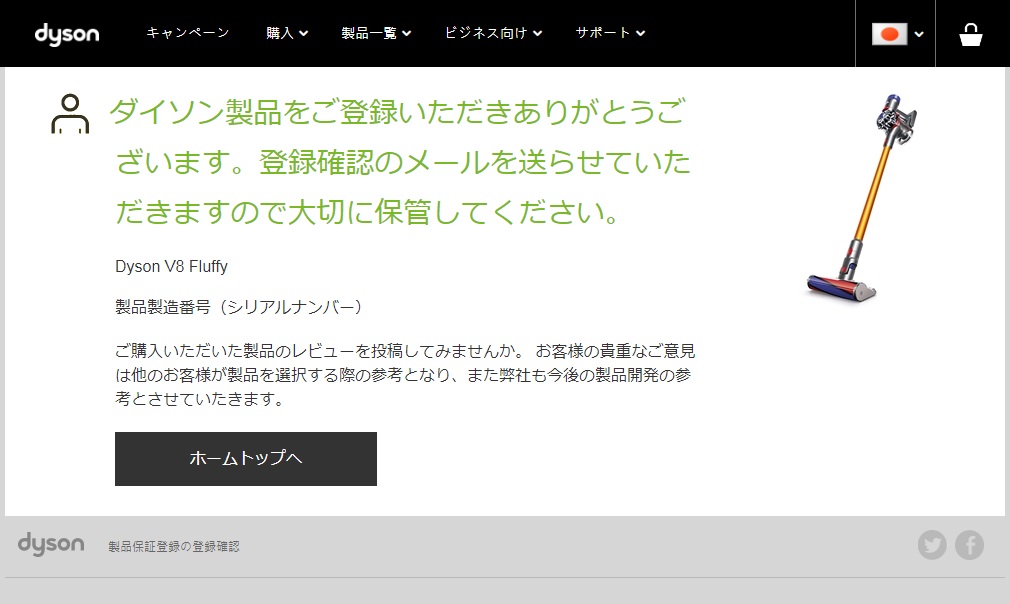This screenshot has width=1010, height=604.
Task: Click the 製品保証登録の登録確認 footer text
Action: click(174, 546)
